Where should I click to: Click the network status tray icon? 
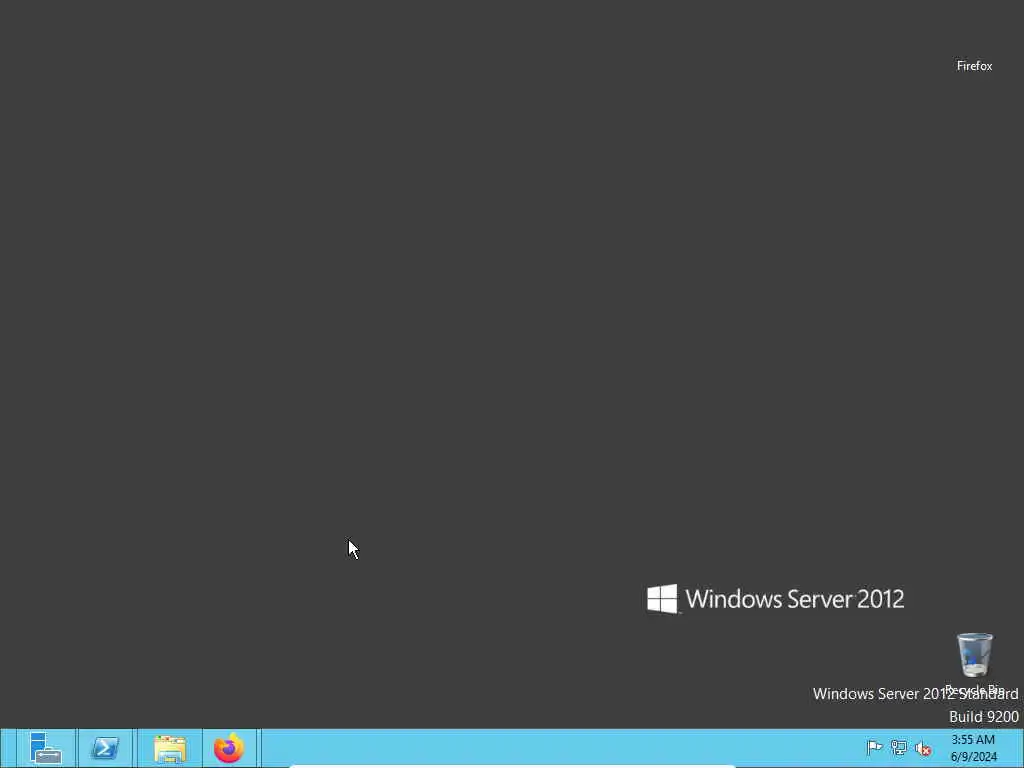(x=899, y=748)
